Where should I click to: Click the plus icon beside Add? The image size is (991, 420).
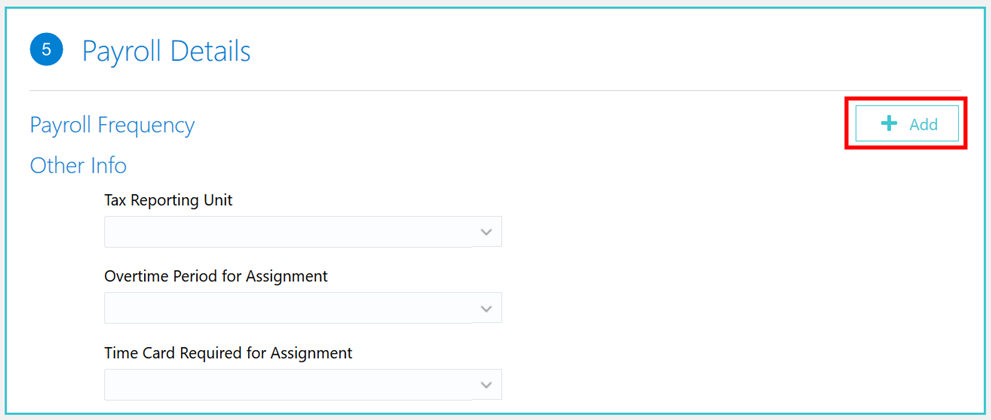[888, 124]
